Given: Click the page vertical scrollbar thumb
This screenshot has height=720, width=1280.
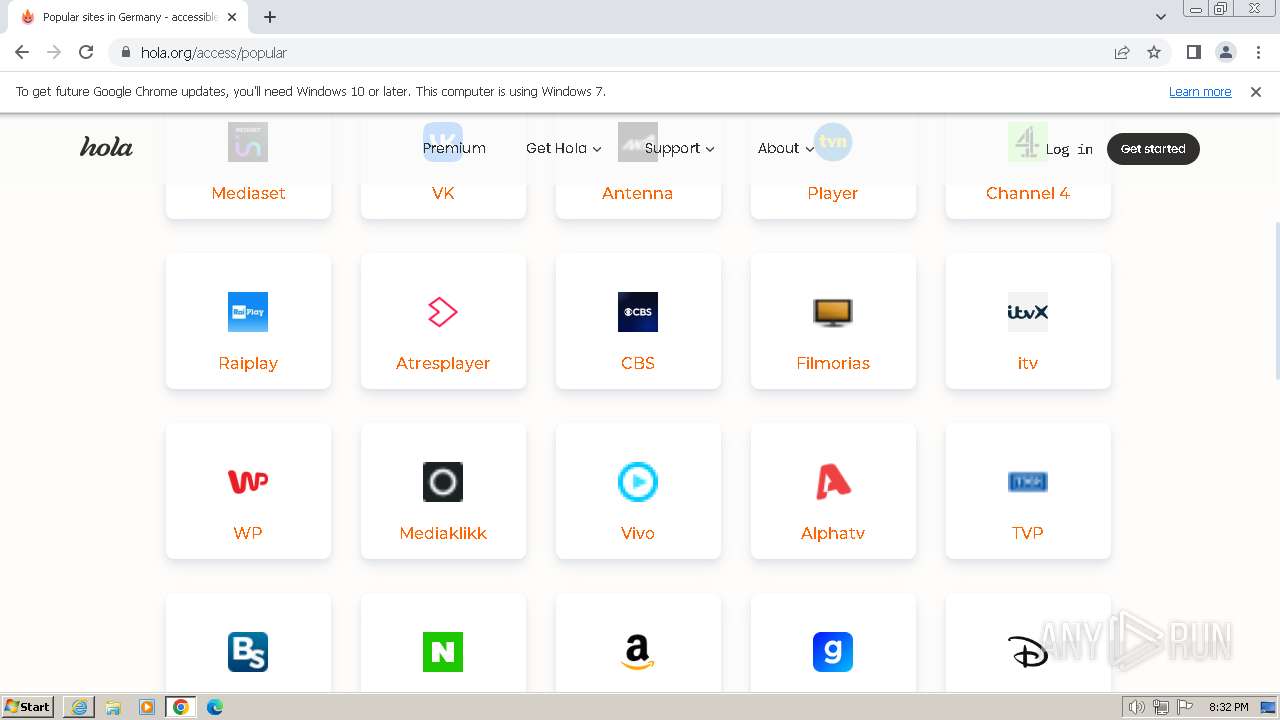Looking at the screenshot, I should (1276, 300).
